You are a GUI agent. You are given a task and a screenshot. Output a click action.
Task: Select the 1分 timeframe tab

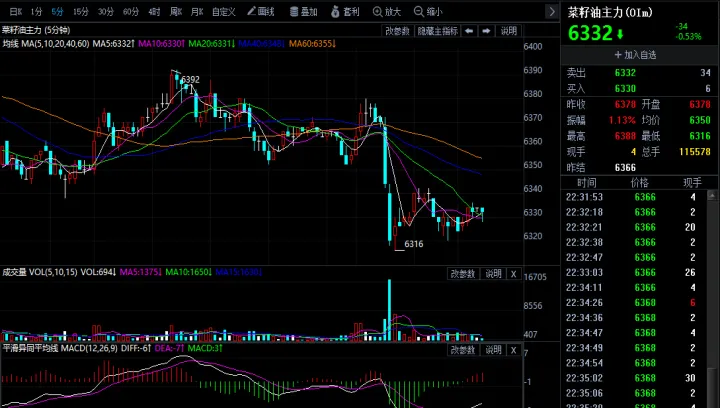[36, 12]
